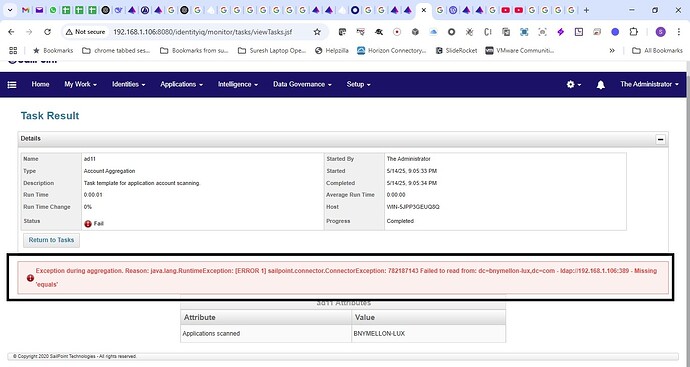Click the browser Back arrow
Image resolution: width=690 pixels, height=367 pixels.
pos(11,32)
